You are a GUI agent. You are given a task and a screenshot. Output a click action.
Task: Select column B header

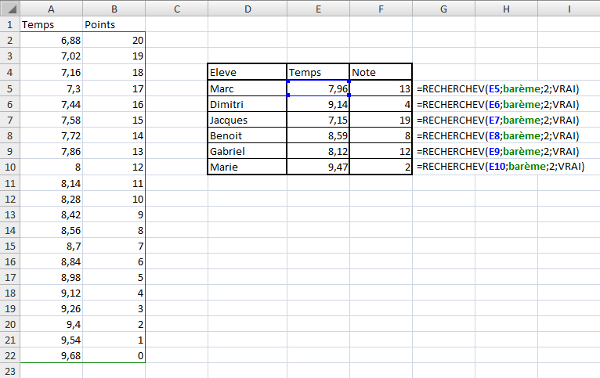click(114, 8)
